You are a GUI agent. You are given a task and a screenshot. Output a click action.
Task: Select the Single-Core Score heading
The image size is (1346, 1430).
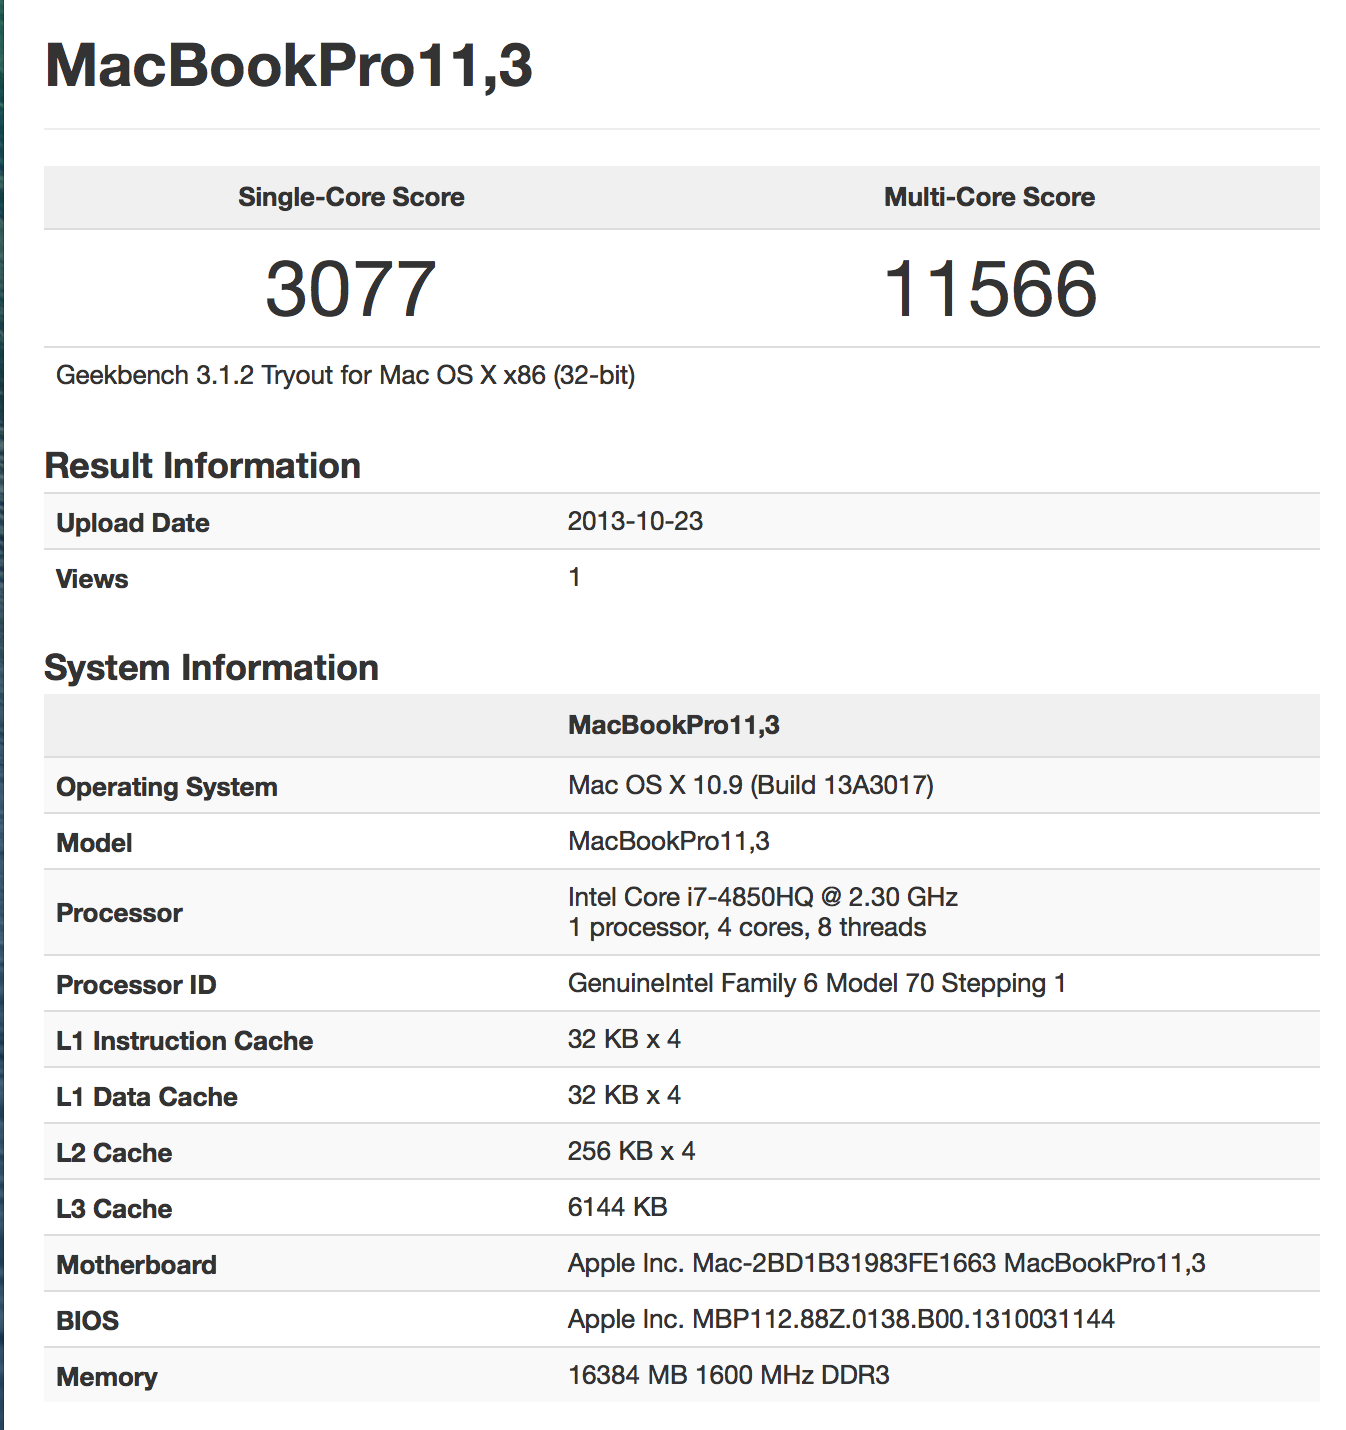351,197
